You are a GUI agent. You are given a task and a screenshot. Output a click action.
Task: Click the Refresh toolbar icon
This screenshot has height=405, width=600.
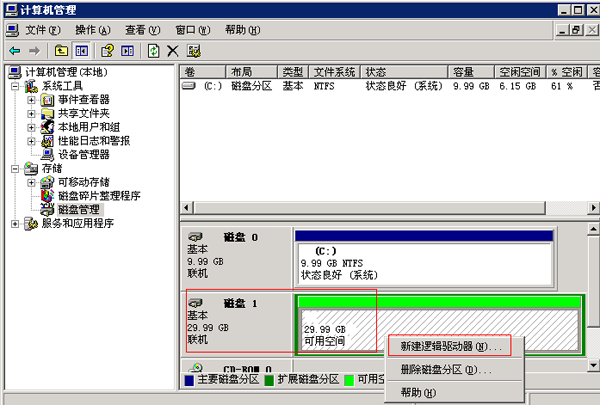point(153,50)
